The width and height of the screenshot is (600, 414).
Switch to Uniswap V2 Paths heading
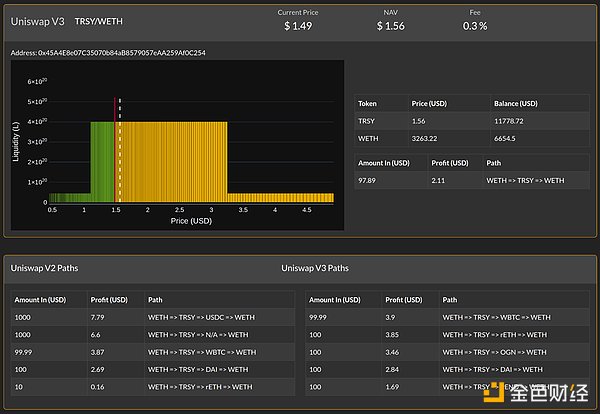pos(45,268)
